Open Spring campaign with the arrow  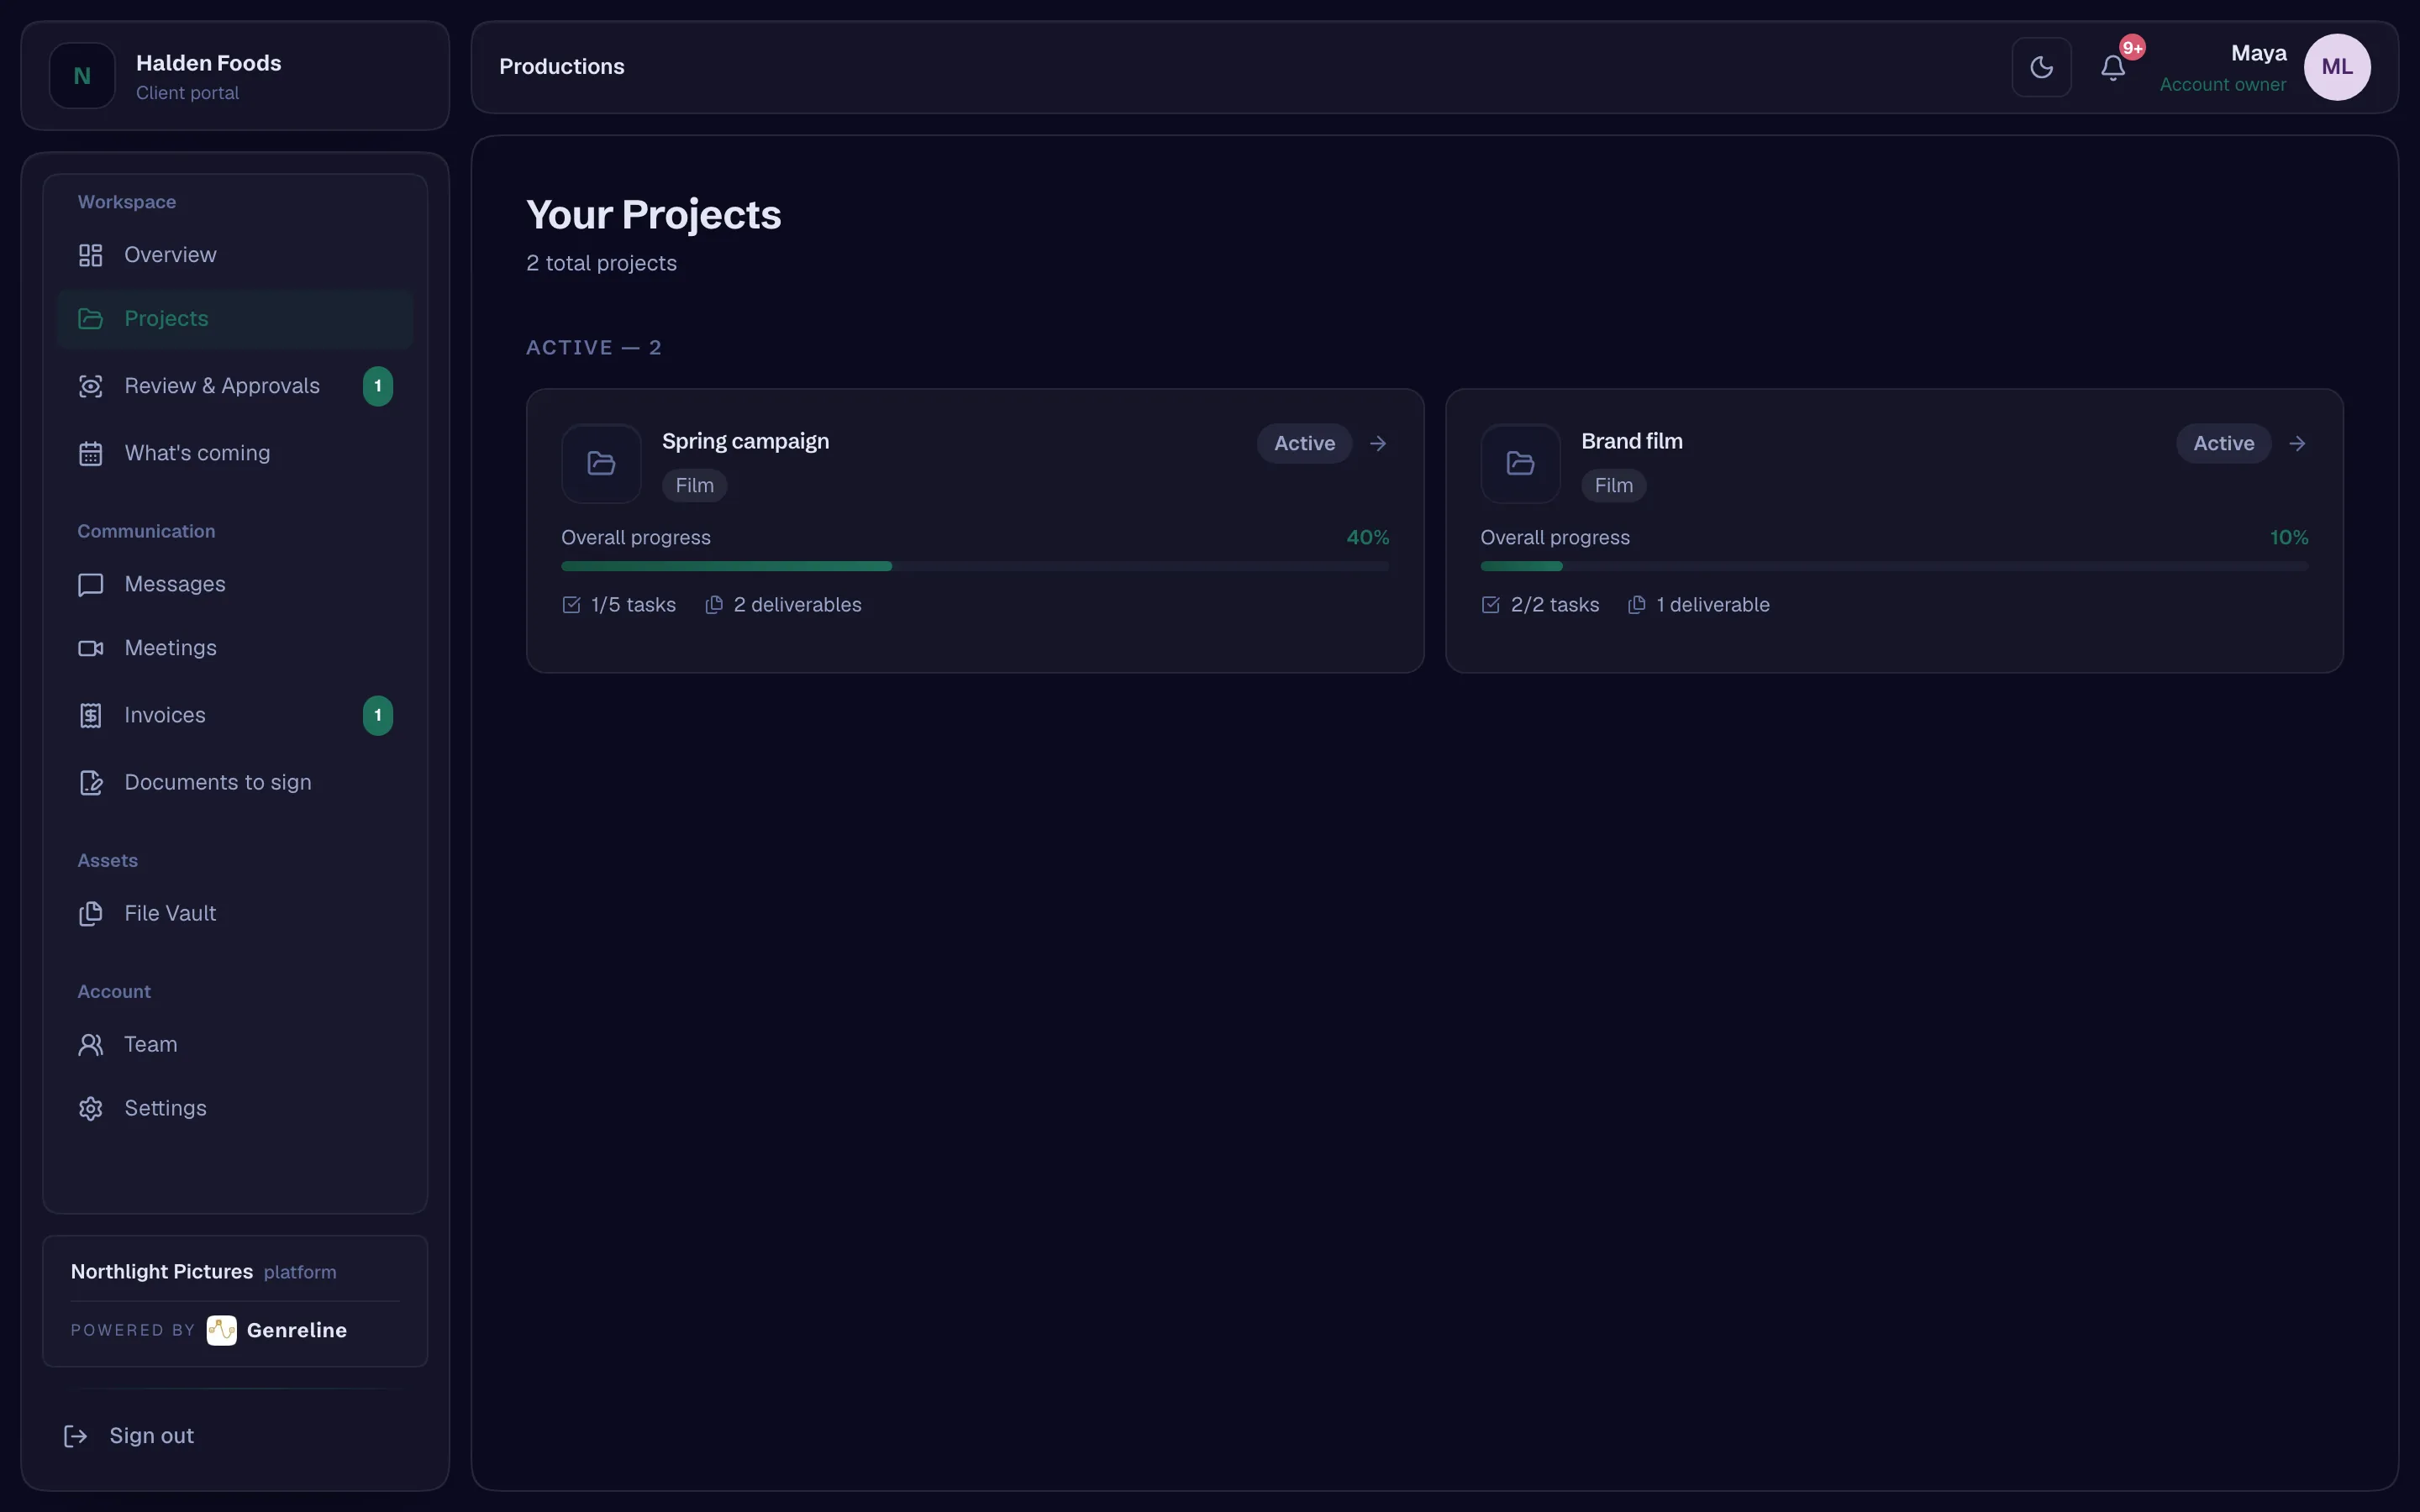coord(1378,443)
